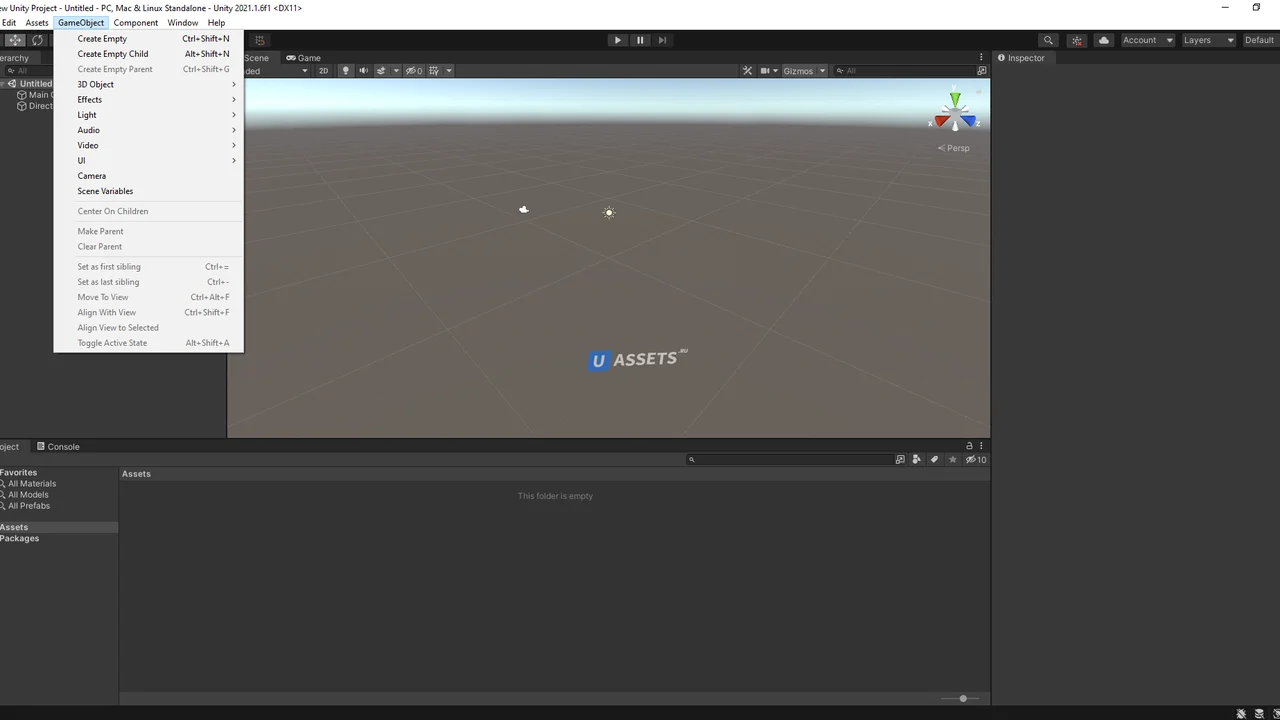This screenshot has height=720, width=1280.
Task: Open the grid settings dropdown arrow
Action: pyautogui.click(x=449, y=71)
